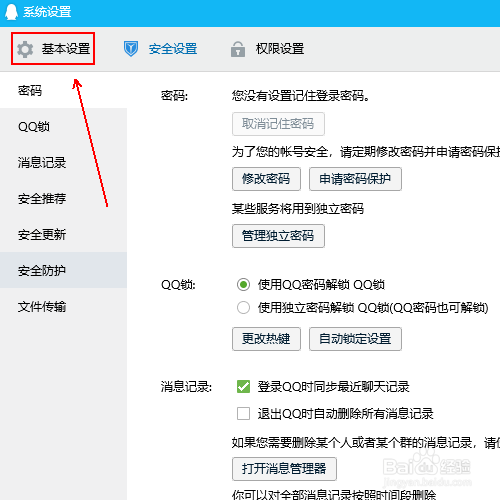Click text 您没有设置记住登录密码。

[x=301, y=96]
